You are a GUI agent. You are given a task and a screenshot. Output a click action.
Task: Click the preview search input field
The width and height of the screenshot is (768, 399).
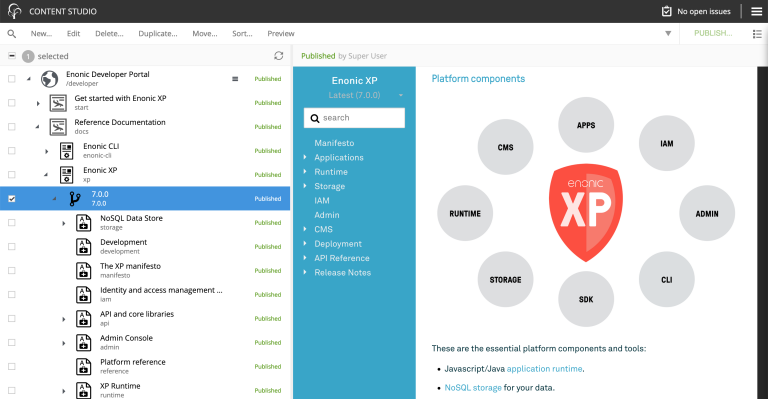pos(354,118)
